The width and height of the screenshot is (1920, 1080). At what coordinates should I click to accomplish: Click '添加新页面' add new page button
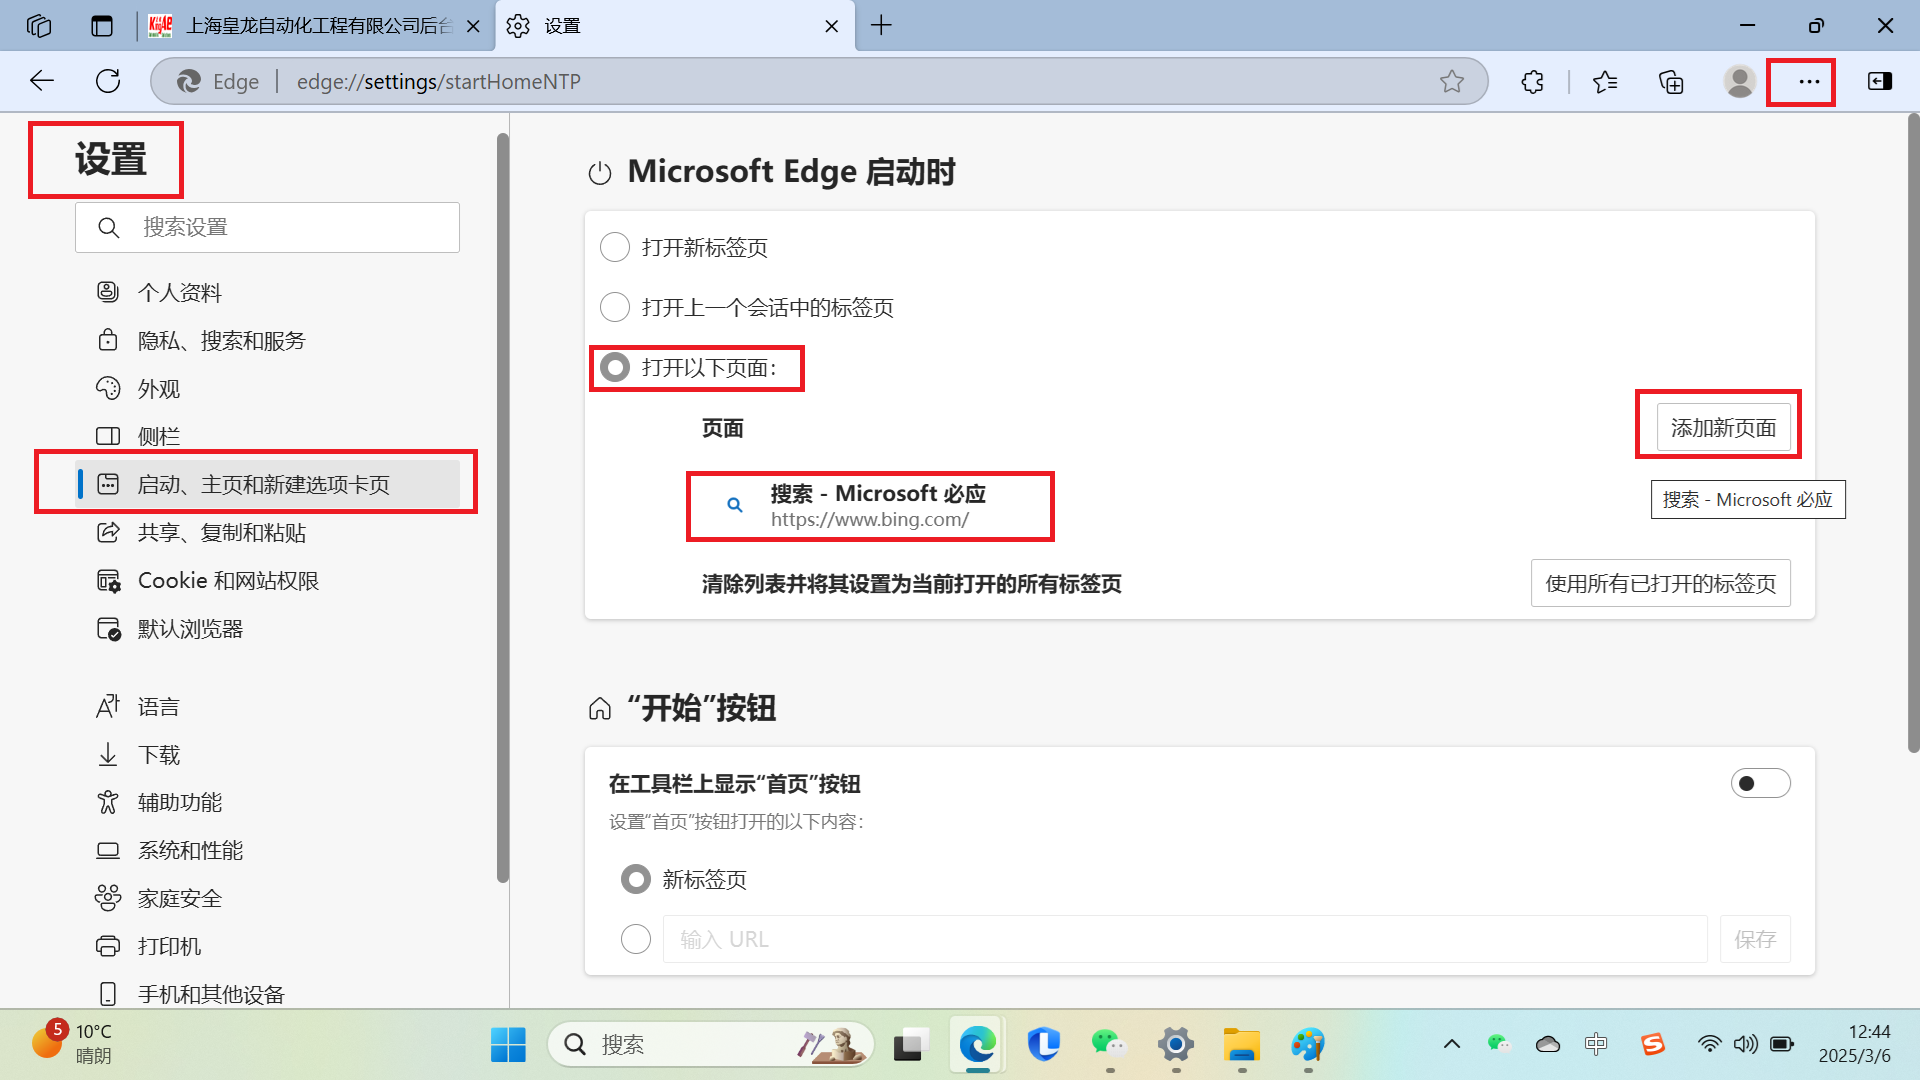pyautogui.click(x=1722, y=426)
